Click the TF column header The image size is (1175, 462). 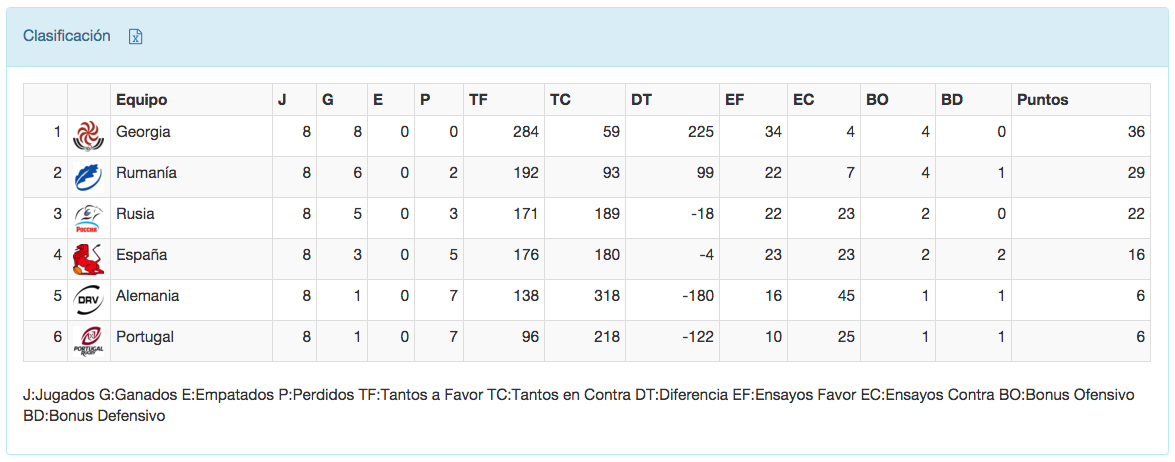click(x=479, y=100)
